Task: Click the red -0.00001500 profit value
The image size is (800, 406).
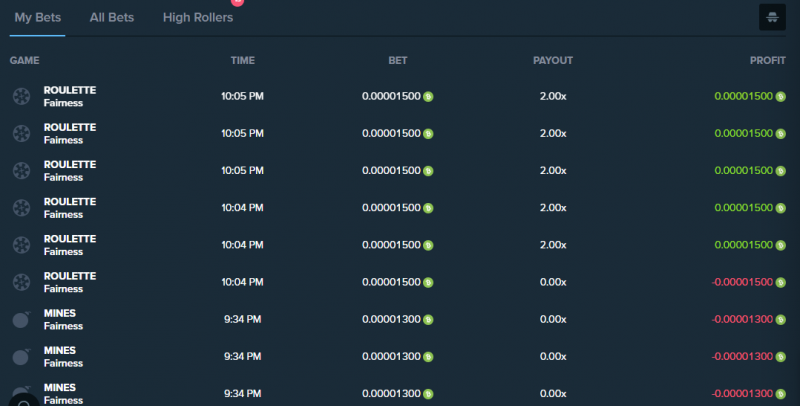Action: click(742, 282)
